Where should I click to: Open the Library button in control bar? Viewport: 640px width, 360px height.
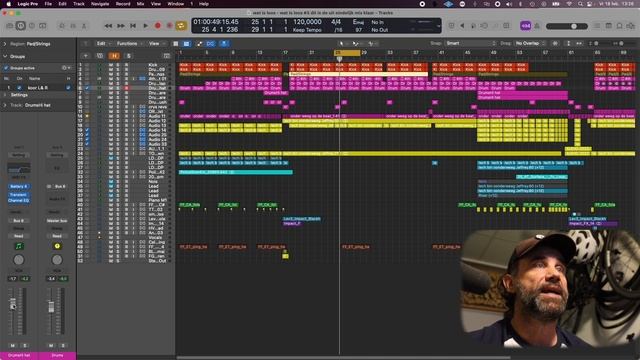pyautogui.click(x=10, y=26)
